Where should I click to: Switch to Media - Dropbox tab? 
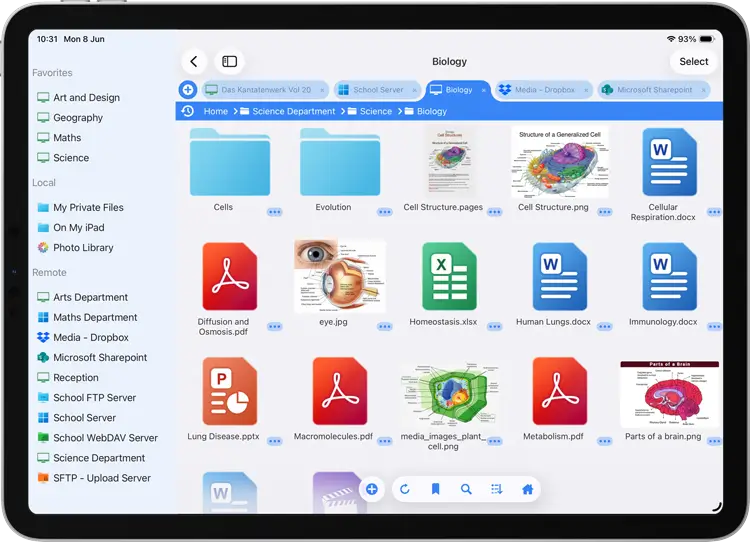(x=544, y=89)
